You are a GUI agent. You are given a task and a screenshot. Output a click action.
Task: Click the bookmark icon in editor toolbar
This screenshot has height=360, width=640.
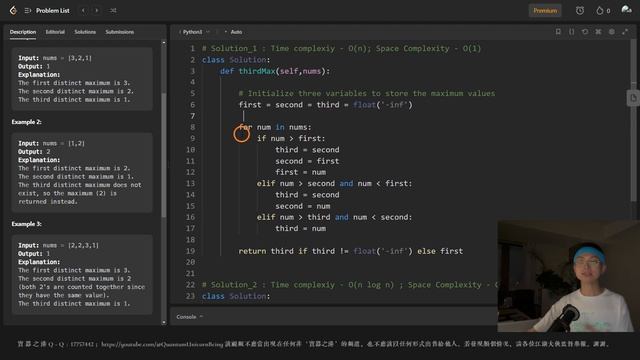click(x=558, y=31)
